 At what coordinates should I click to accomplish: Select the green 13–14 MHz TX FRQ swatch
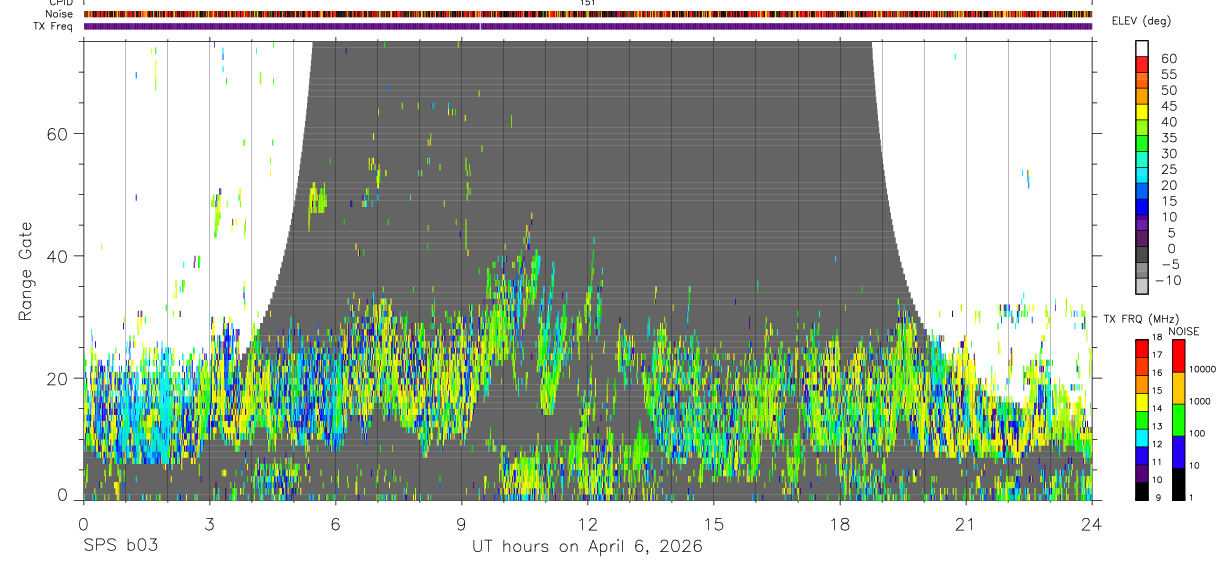pyautogui.click(x=1141, y=420)
